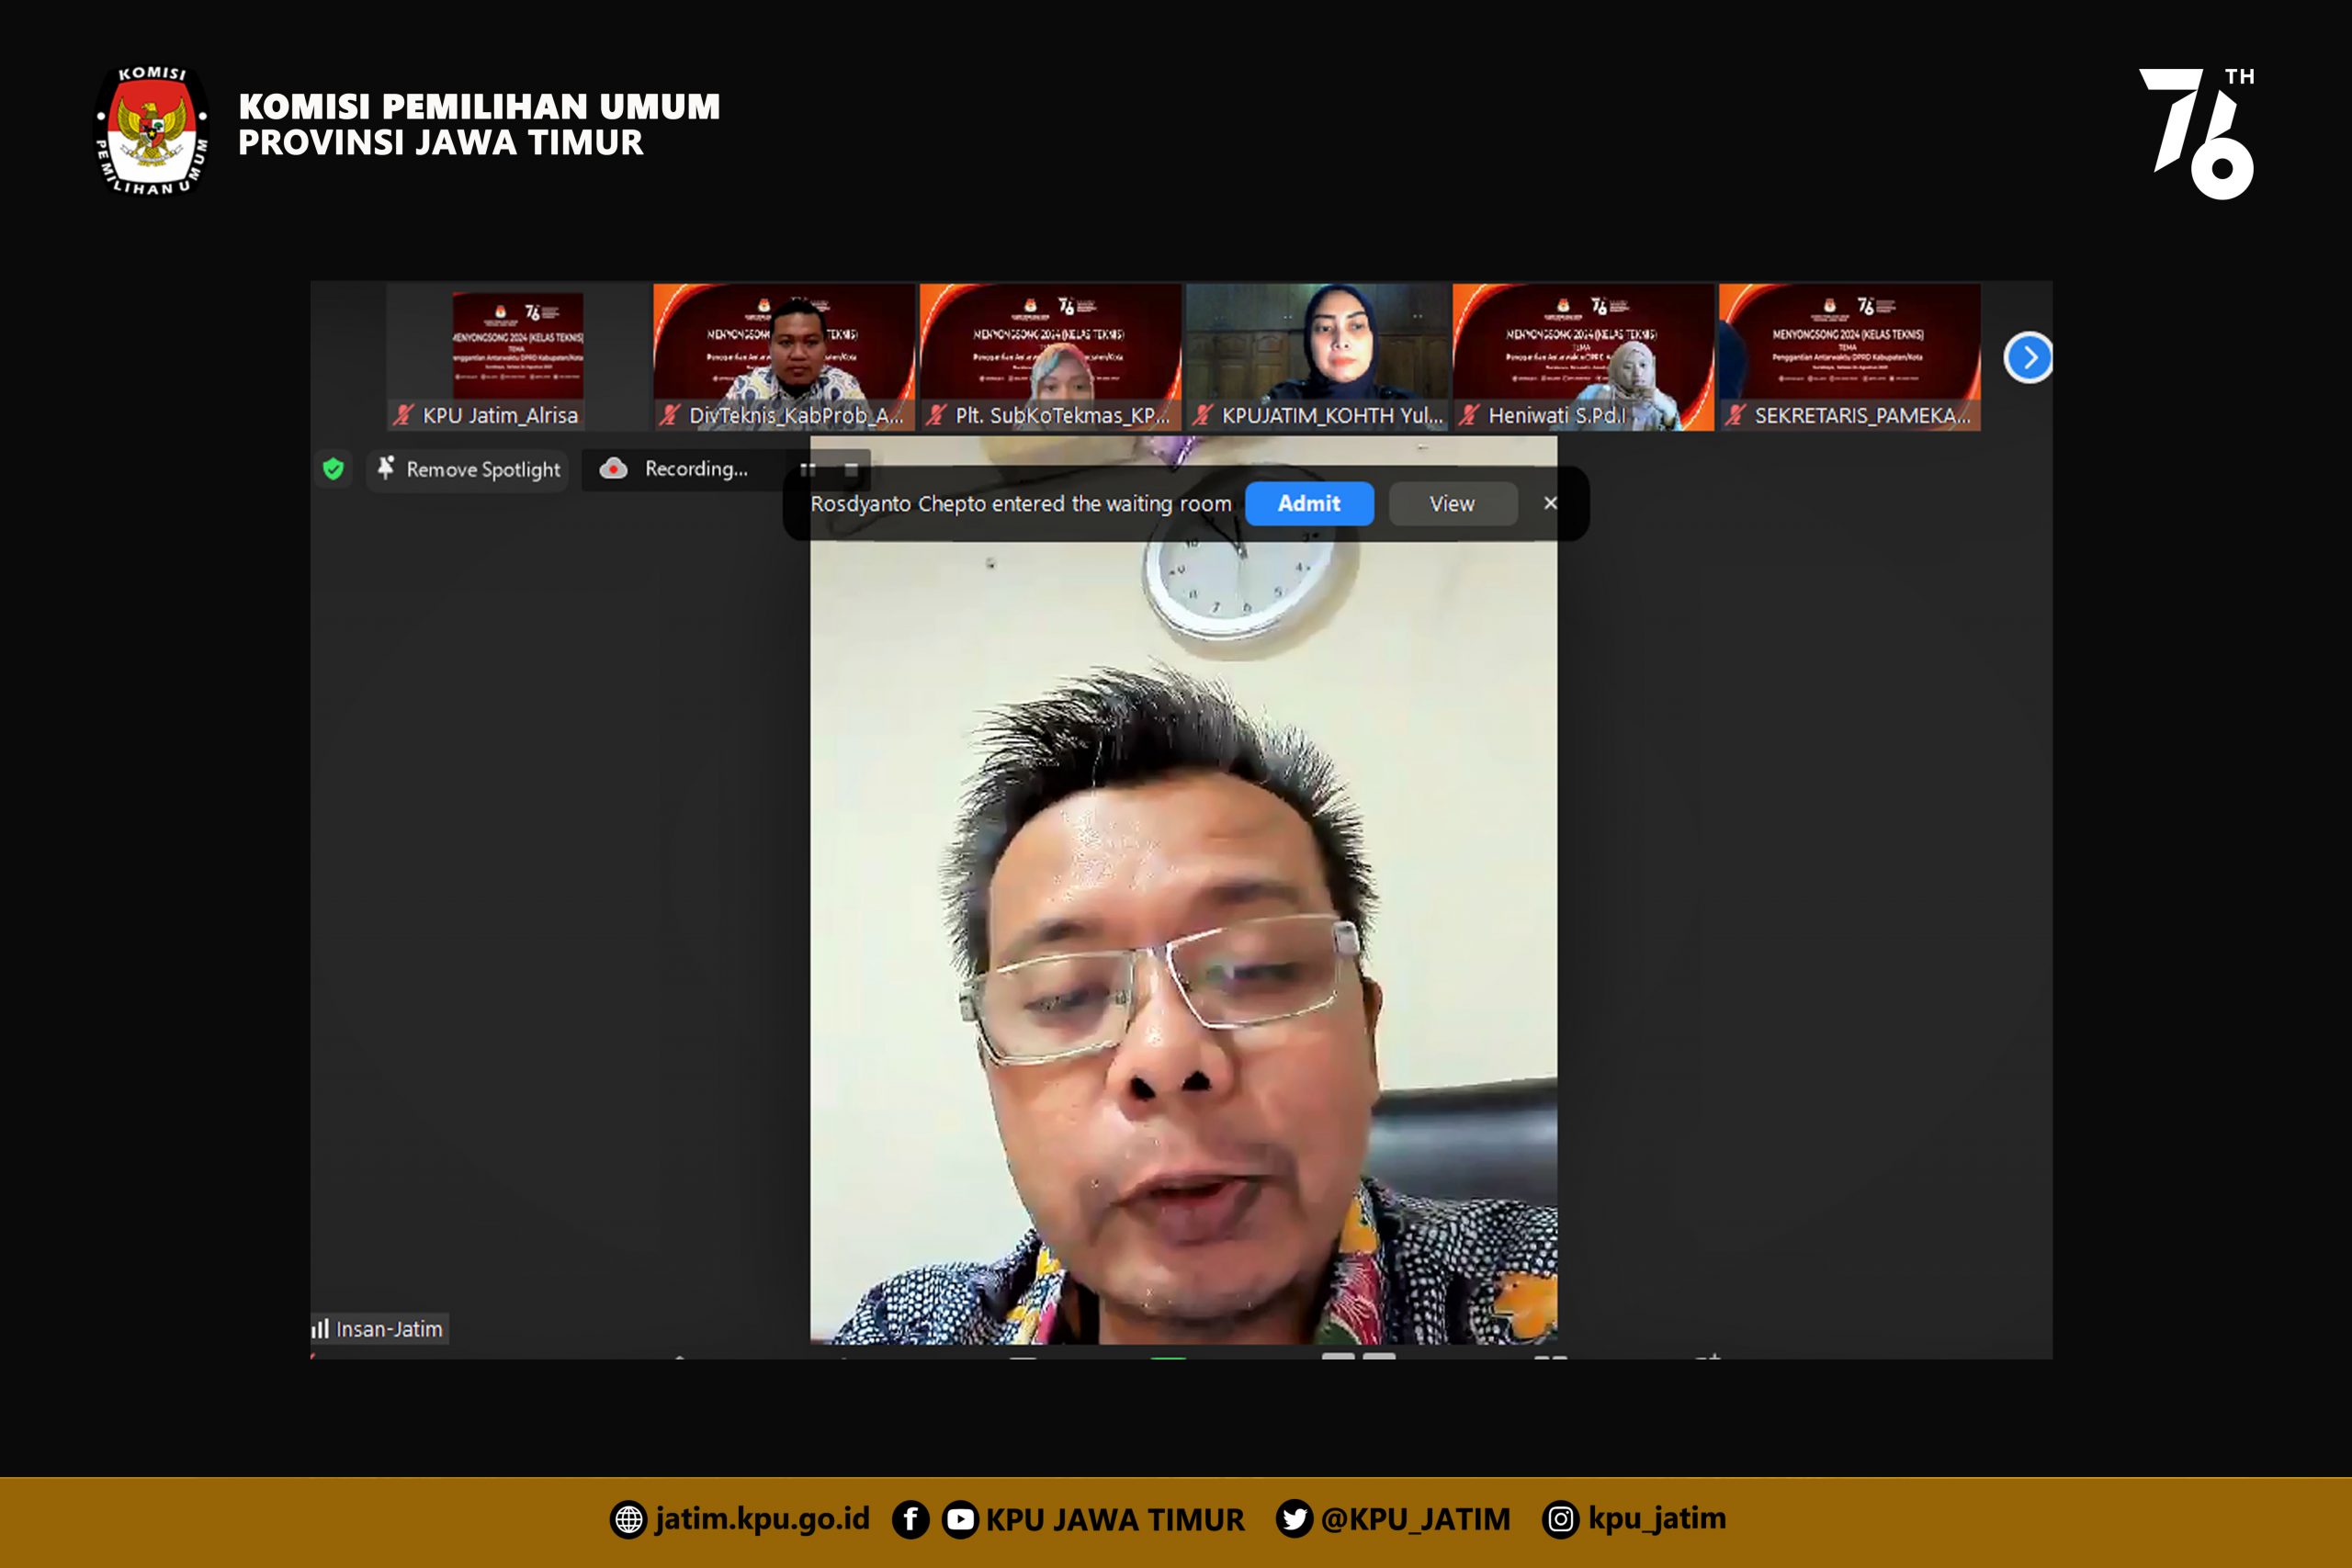Click Insan-Jatim signal strength label

379,1329
